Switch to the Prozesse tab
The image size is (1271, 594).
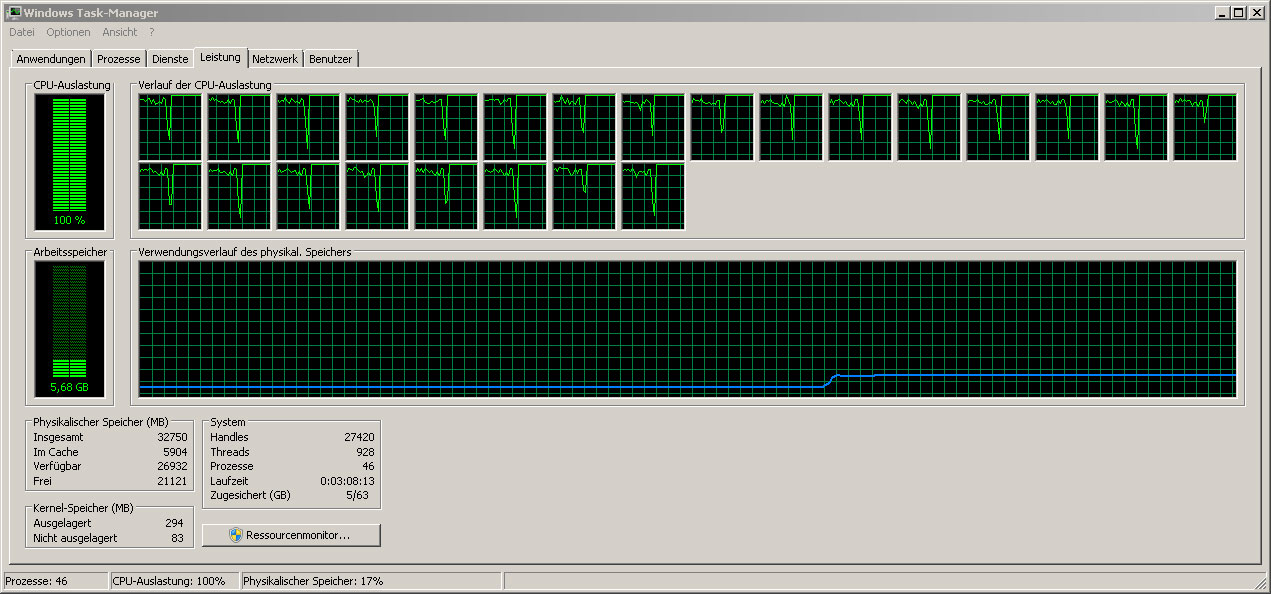click(119, 59)
